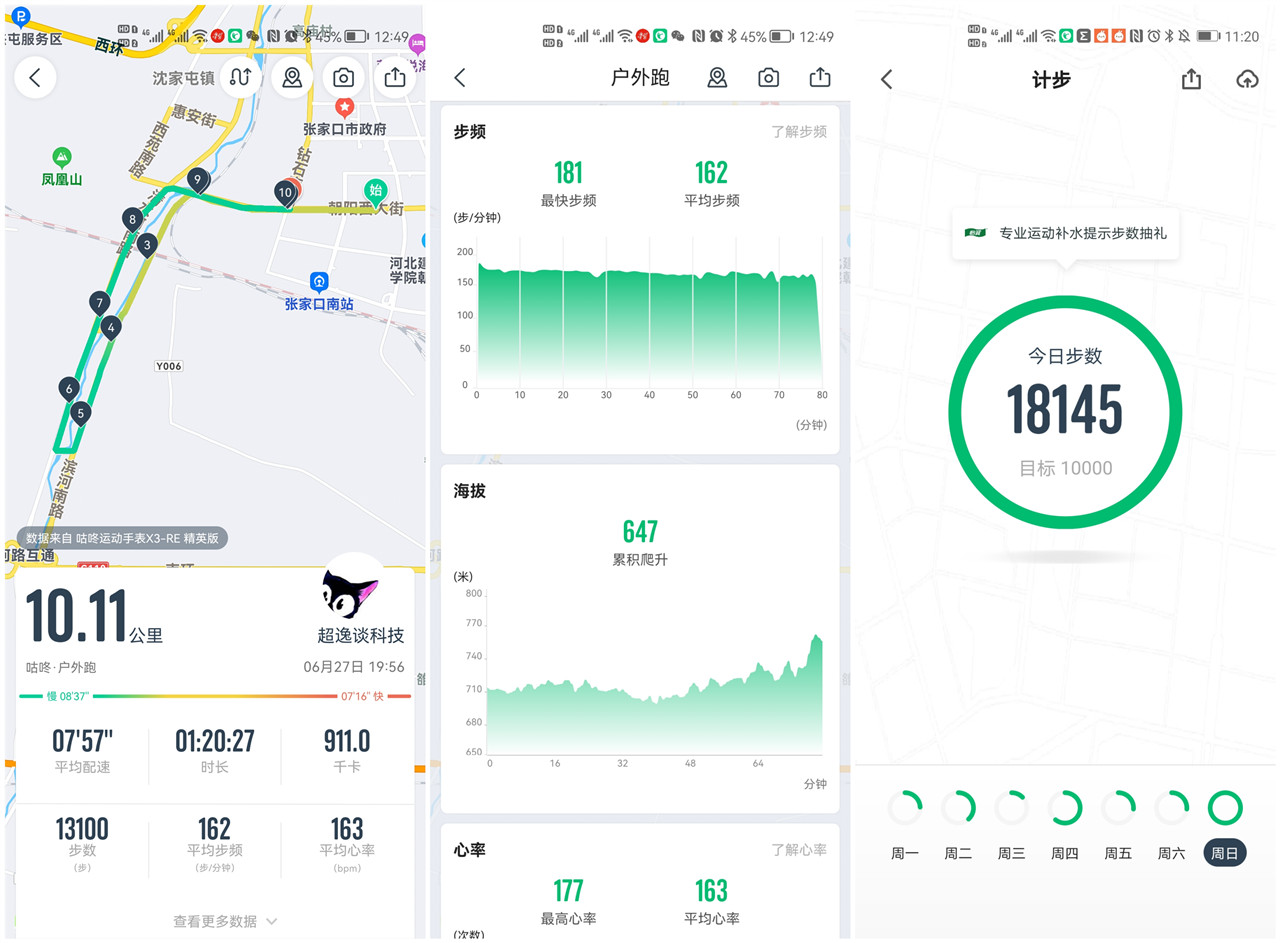
Task: Tap the 911.0 千卡 value
Action: click(x=347, y=741)
